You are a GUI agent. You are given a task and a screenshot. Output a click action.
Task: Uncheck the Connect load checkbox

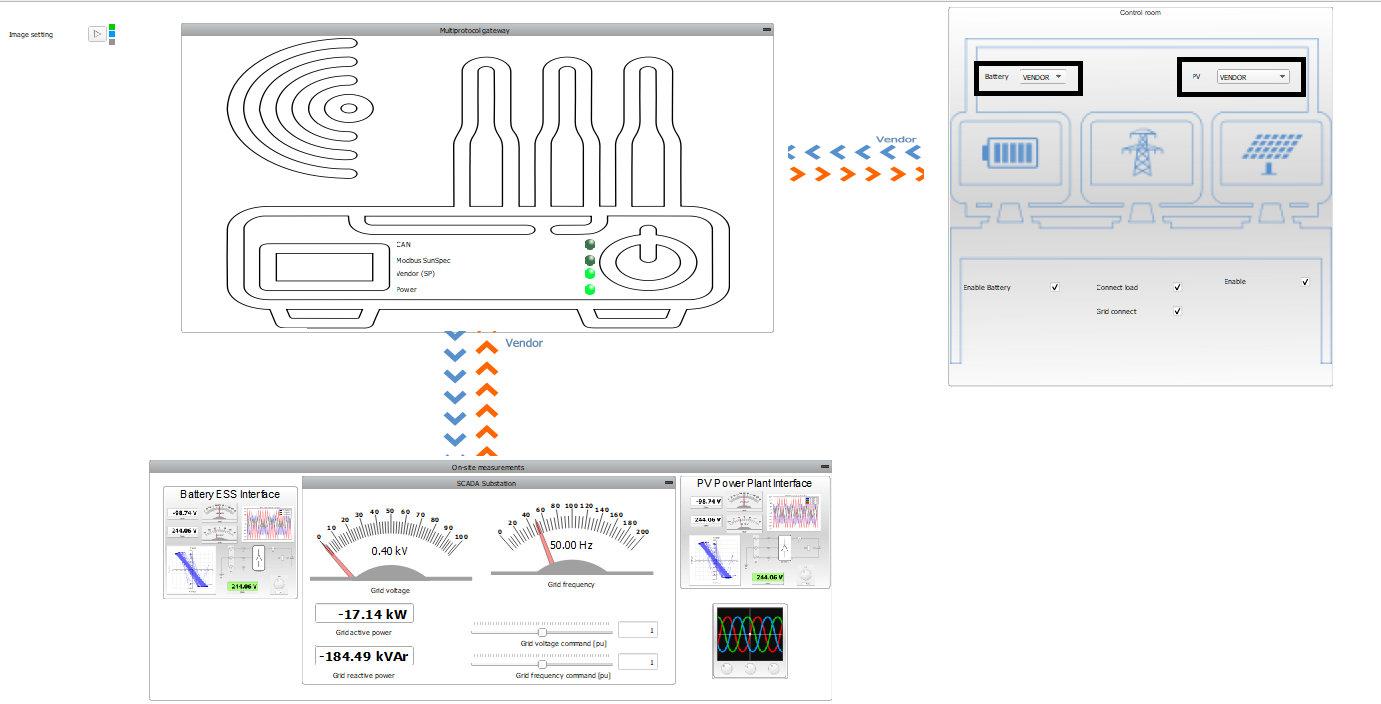tap(1177, 287)
